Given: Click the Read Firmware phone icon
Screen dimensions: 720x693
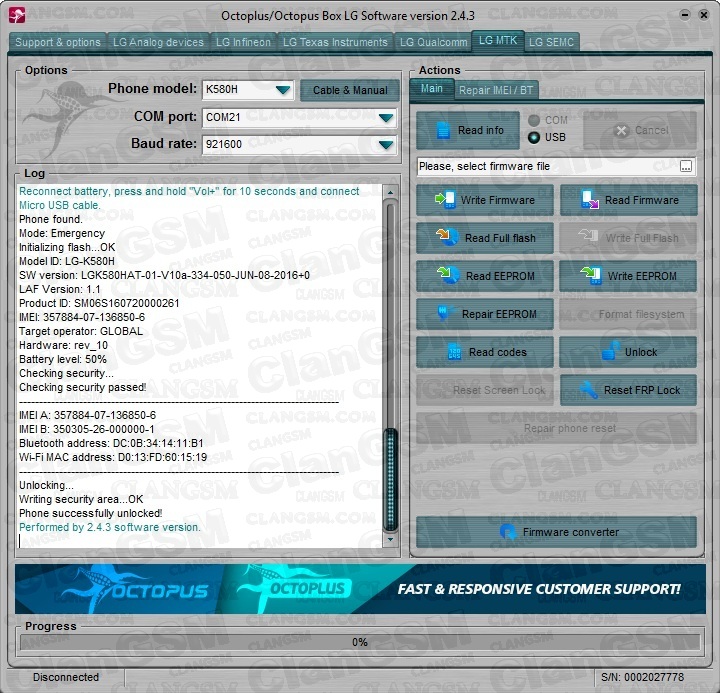Looking at the screenshot, I should tap(589, 200).
